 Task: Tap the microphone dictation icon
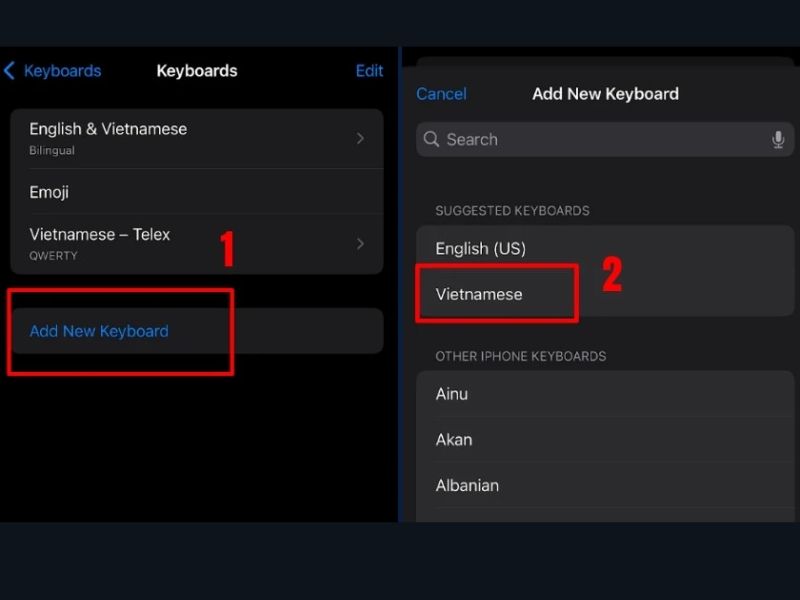point(778,140)
